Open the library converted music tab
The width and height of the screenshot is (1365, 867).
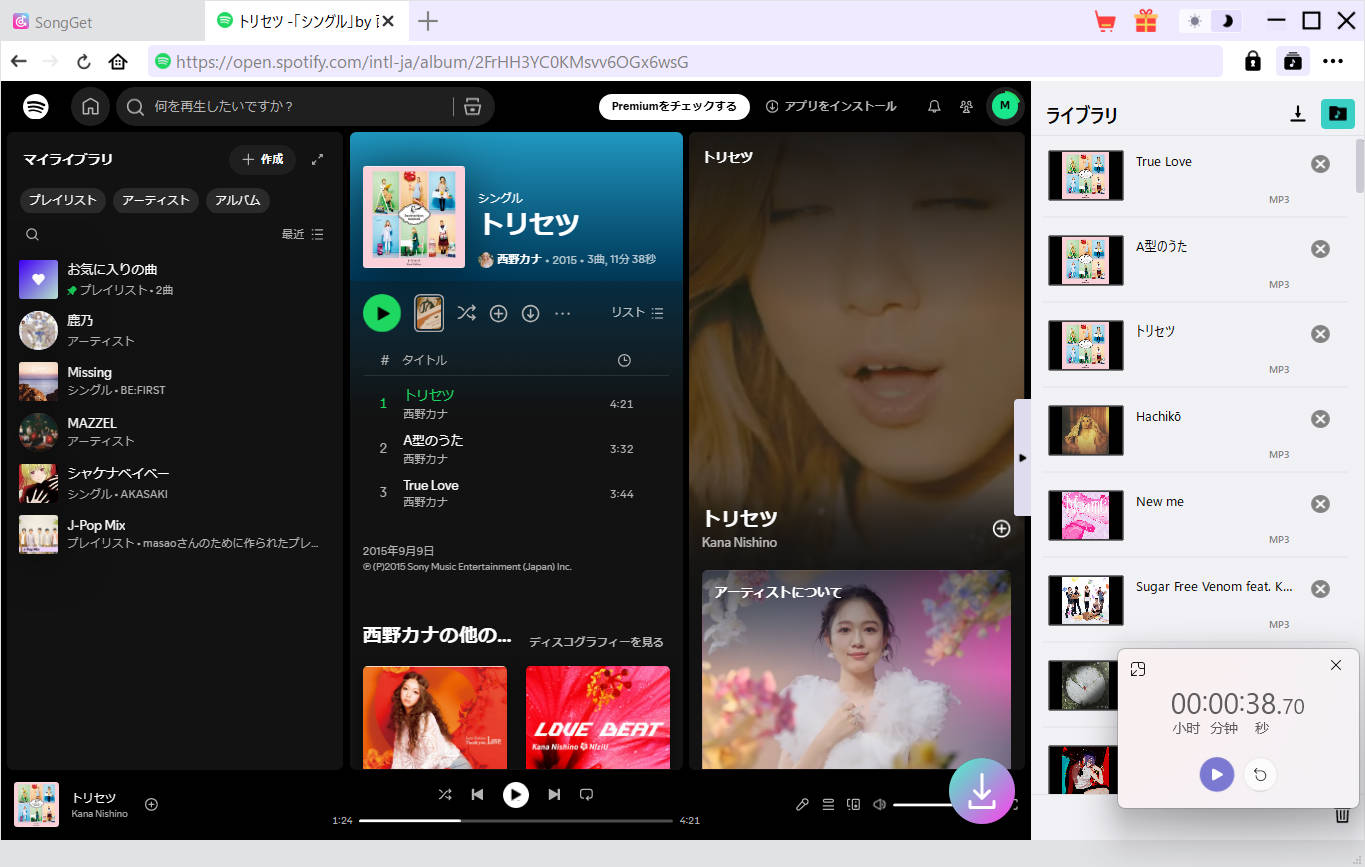click(x=1338, y=114)
